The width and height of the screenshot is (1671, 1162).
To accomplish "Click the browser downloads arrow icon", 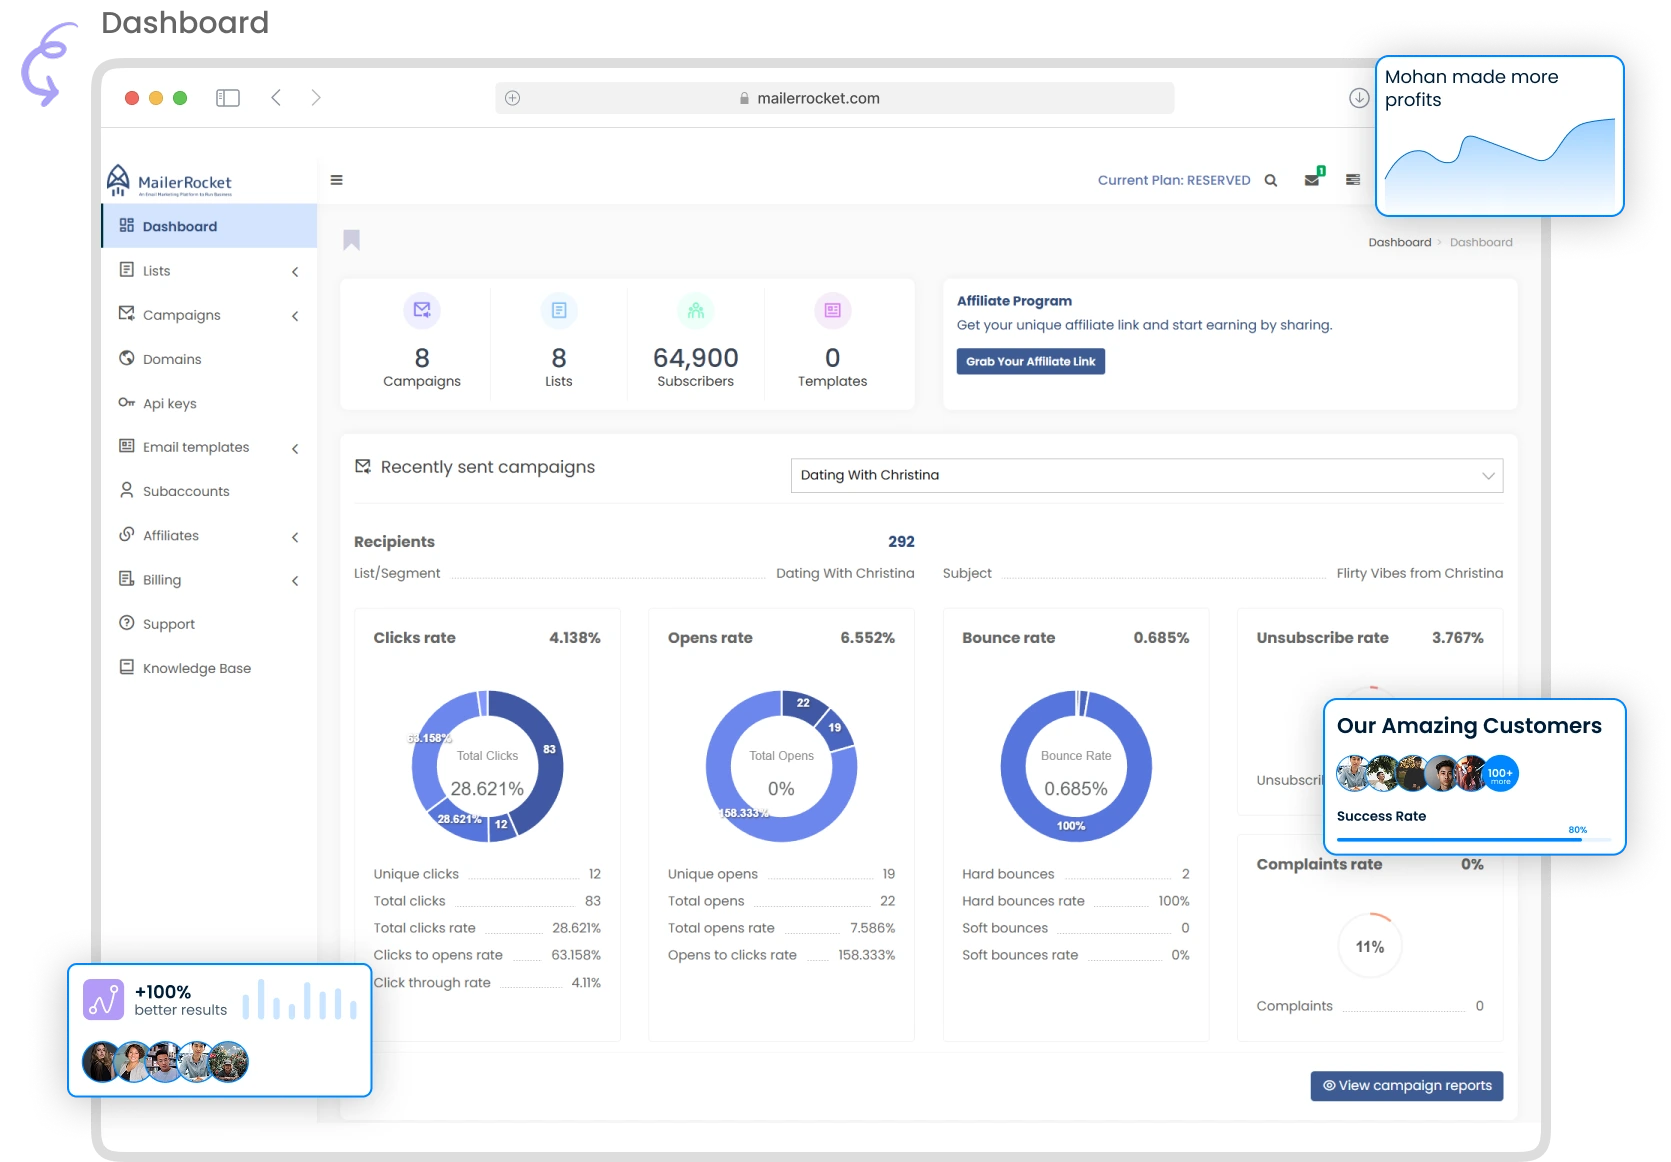I will 1359,98.
